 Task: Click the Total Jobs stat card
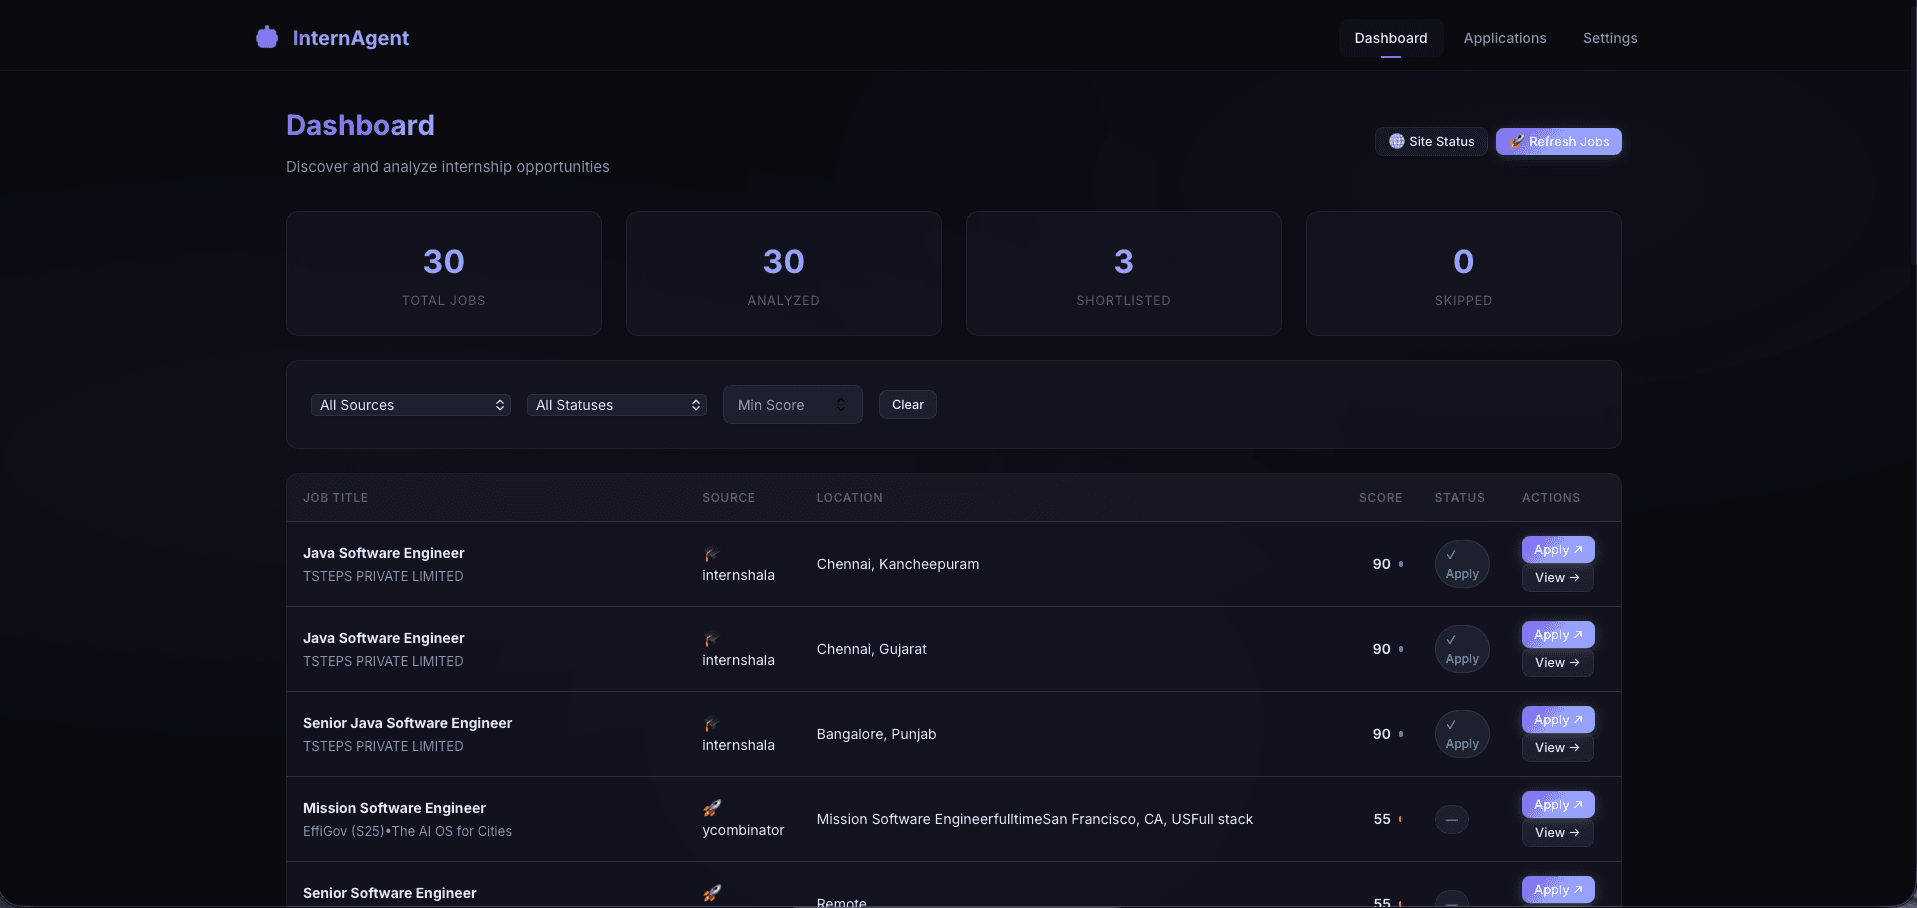pos(444,273)
